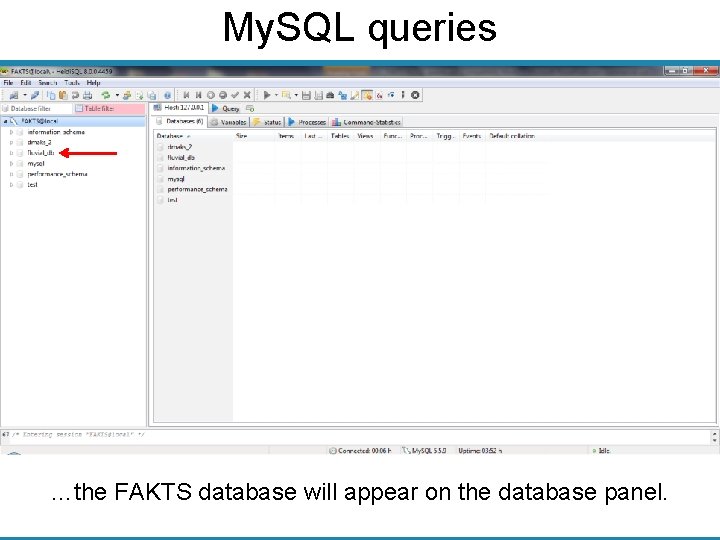Click the log panel vertical scrollbar

pyautogui.click(x=714, y=437)
